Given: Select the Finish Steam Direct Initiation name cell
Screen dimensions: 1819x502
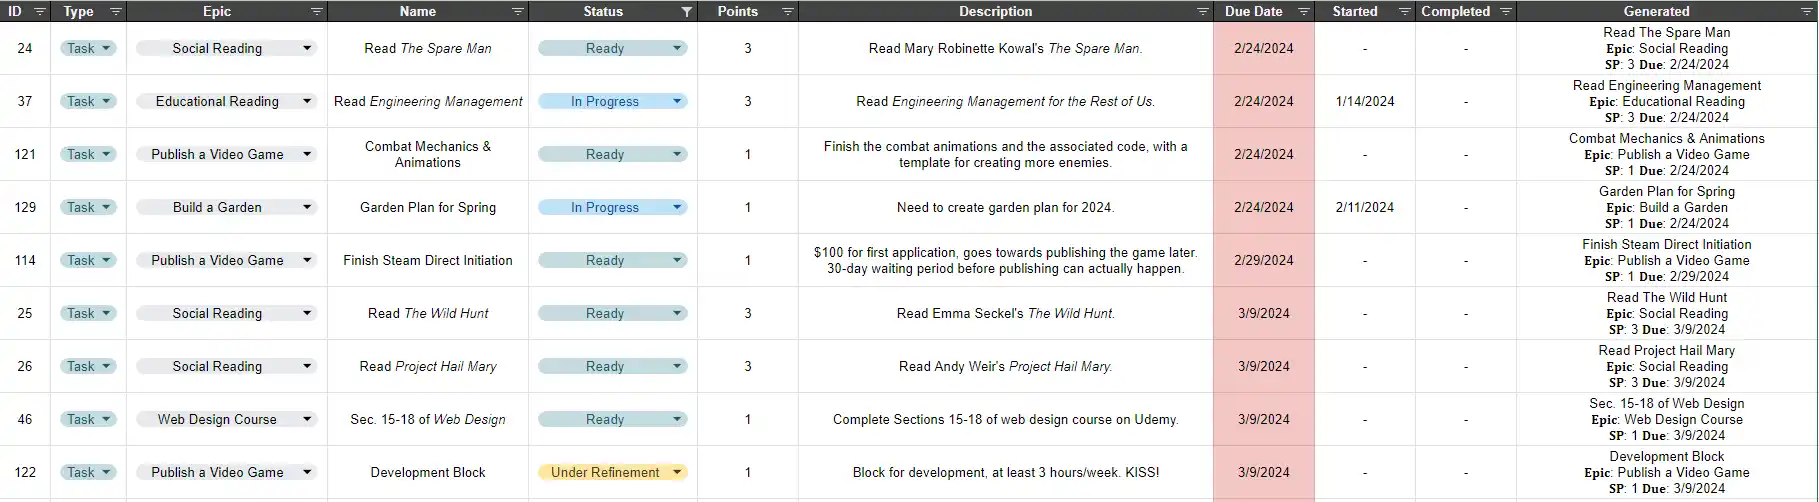Looking at the screenshot, I should coord(427,260).
